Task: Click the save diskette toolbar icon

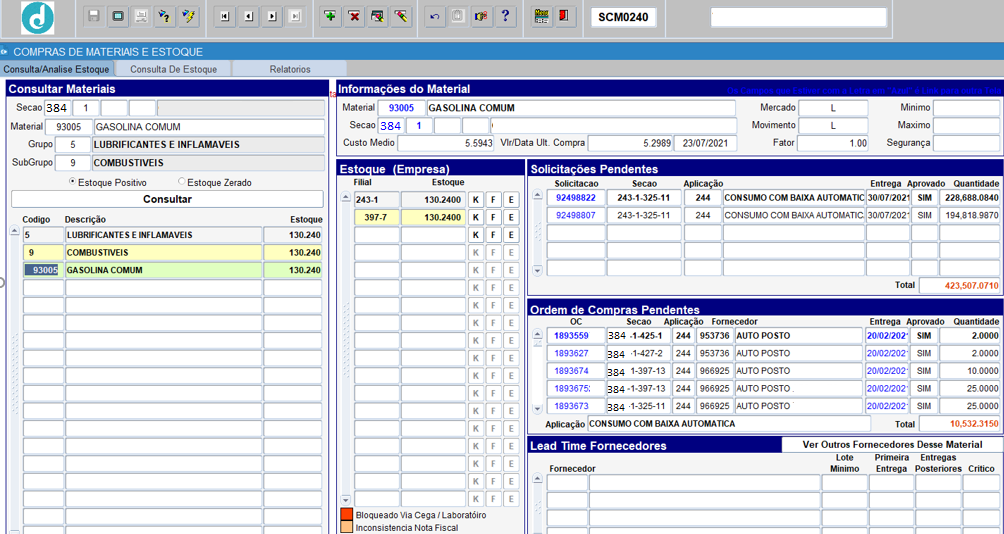Action: tap(94, 17)
